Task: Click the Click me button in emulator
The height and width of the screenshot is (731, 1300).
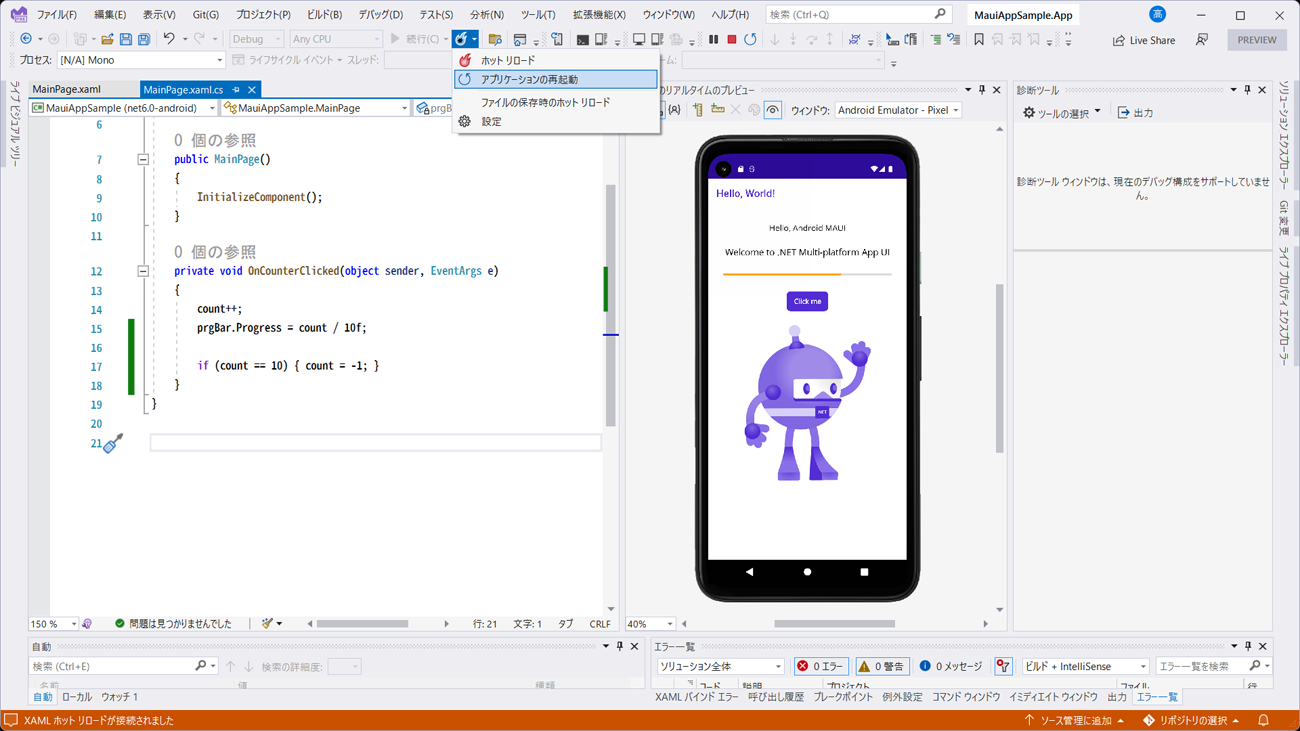Action: coord(807,301)
